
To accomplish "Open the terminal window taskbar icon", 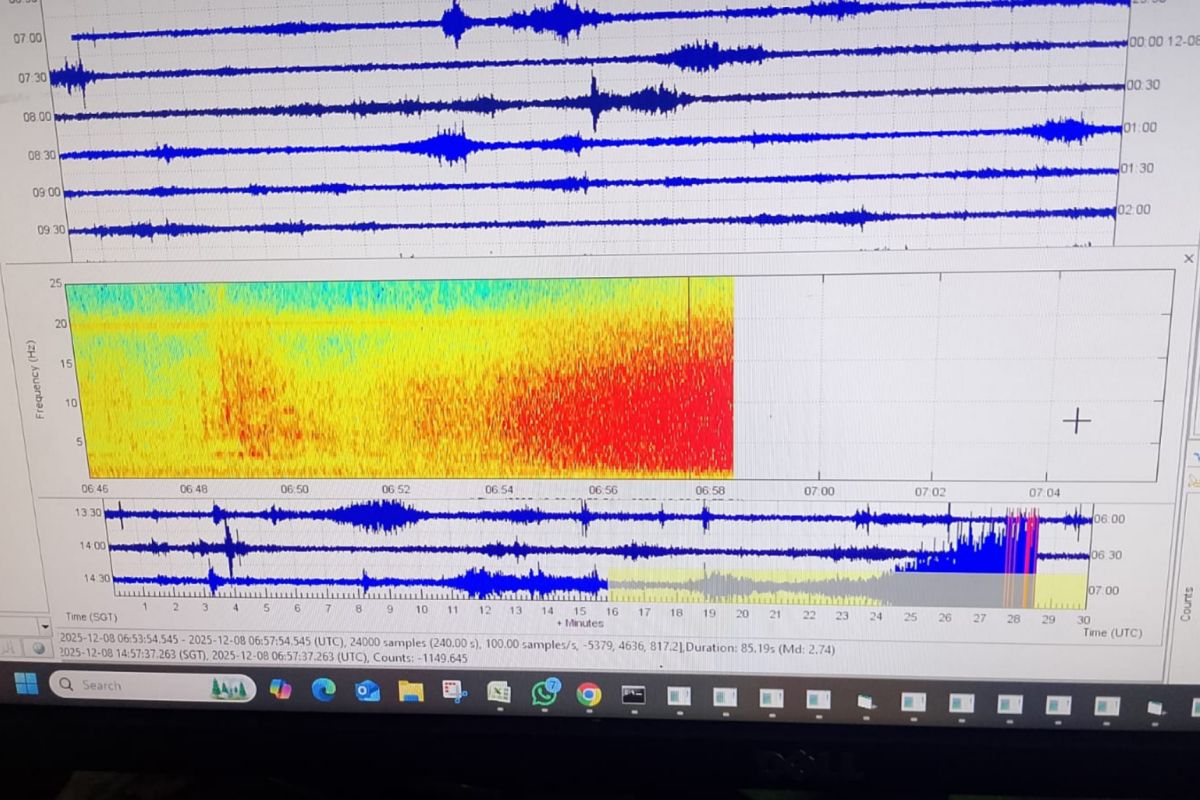I will [633, 694].
